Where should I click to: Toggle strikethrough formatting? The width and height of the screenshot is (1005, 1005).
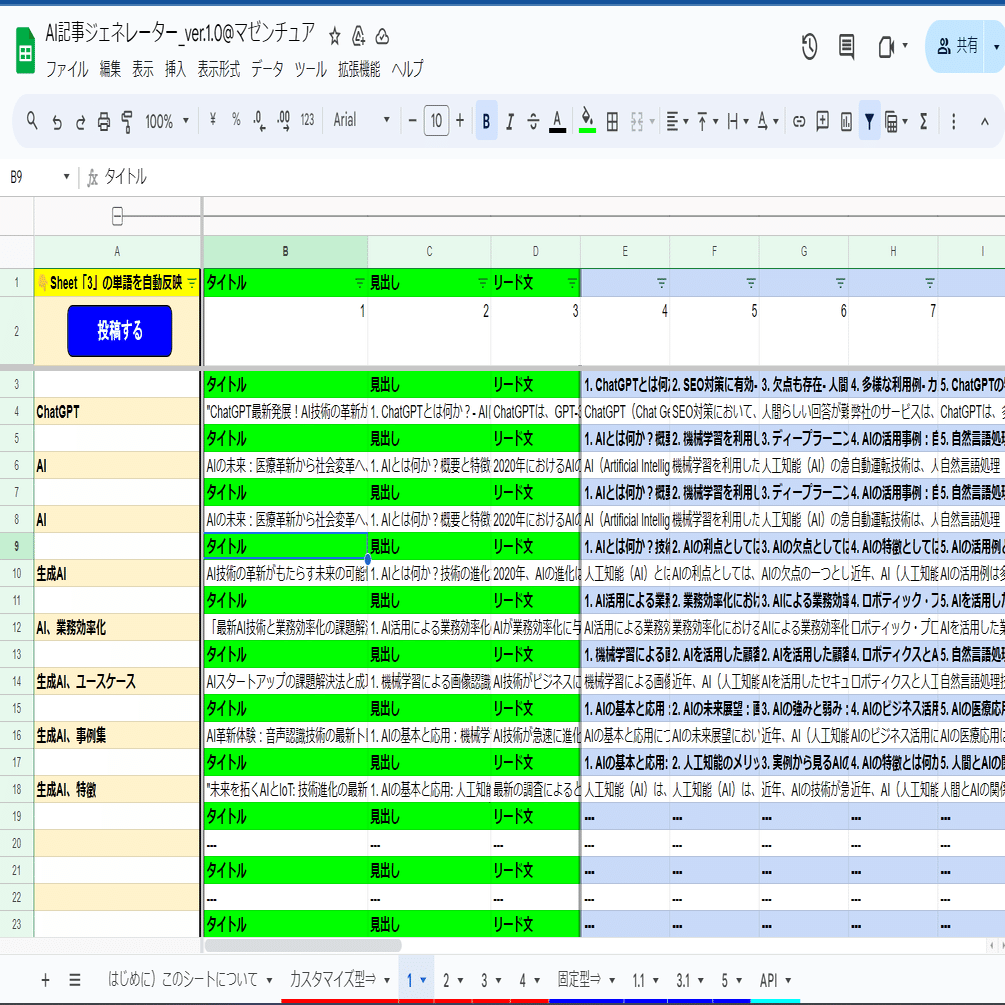pyautogui.click(x=533, y=121)
